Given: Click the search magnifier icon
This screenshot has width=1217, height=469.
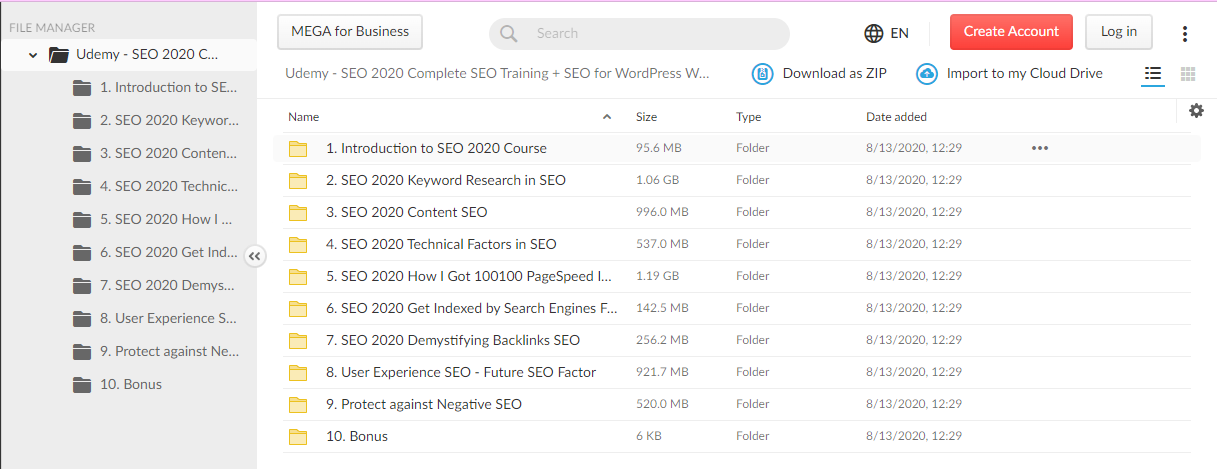Looking at the screenshot, I should pyautogui.click(x=509, y=34).
